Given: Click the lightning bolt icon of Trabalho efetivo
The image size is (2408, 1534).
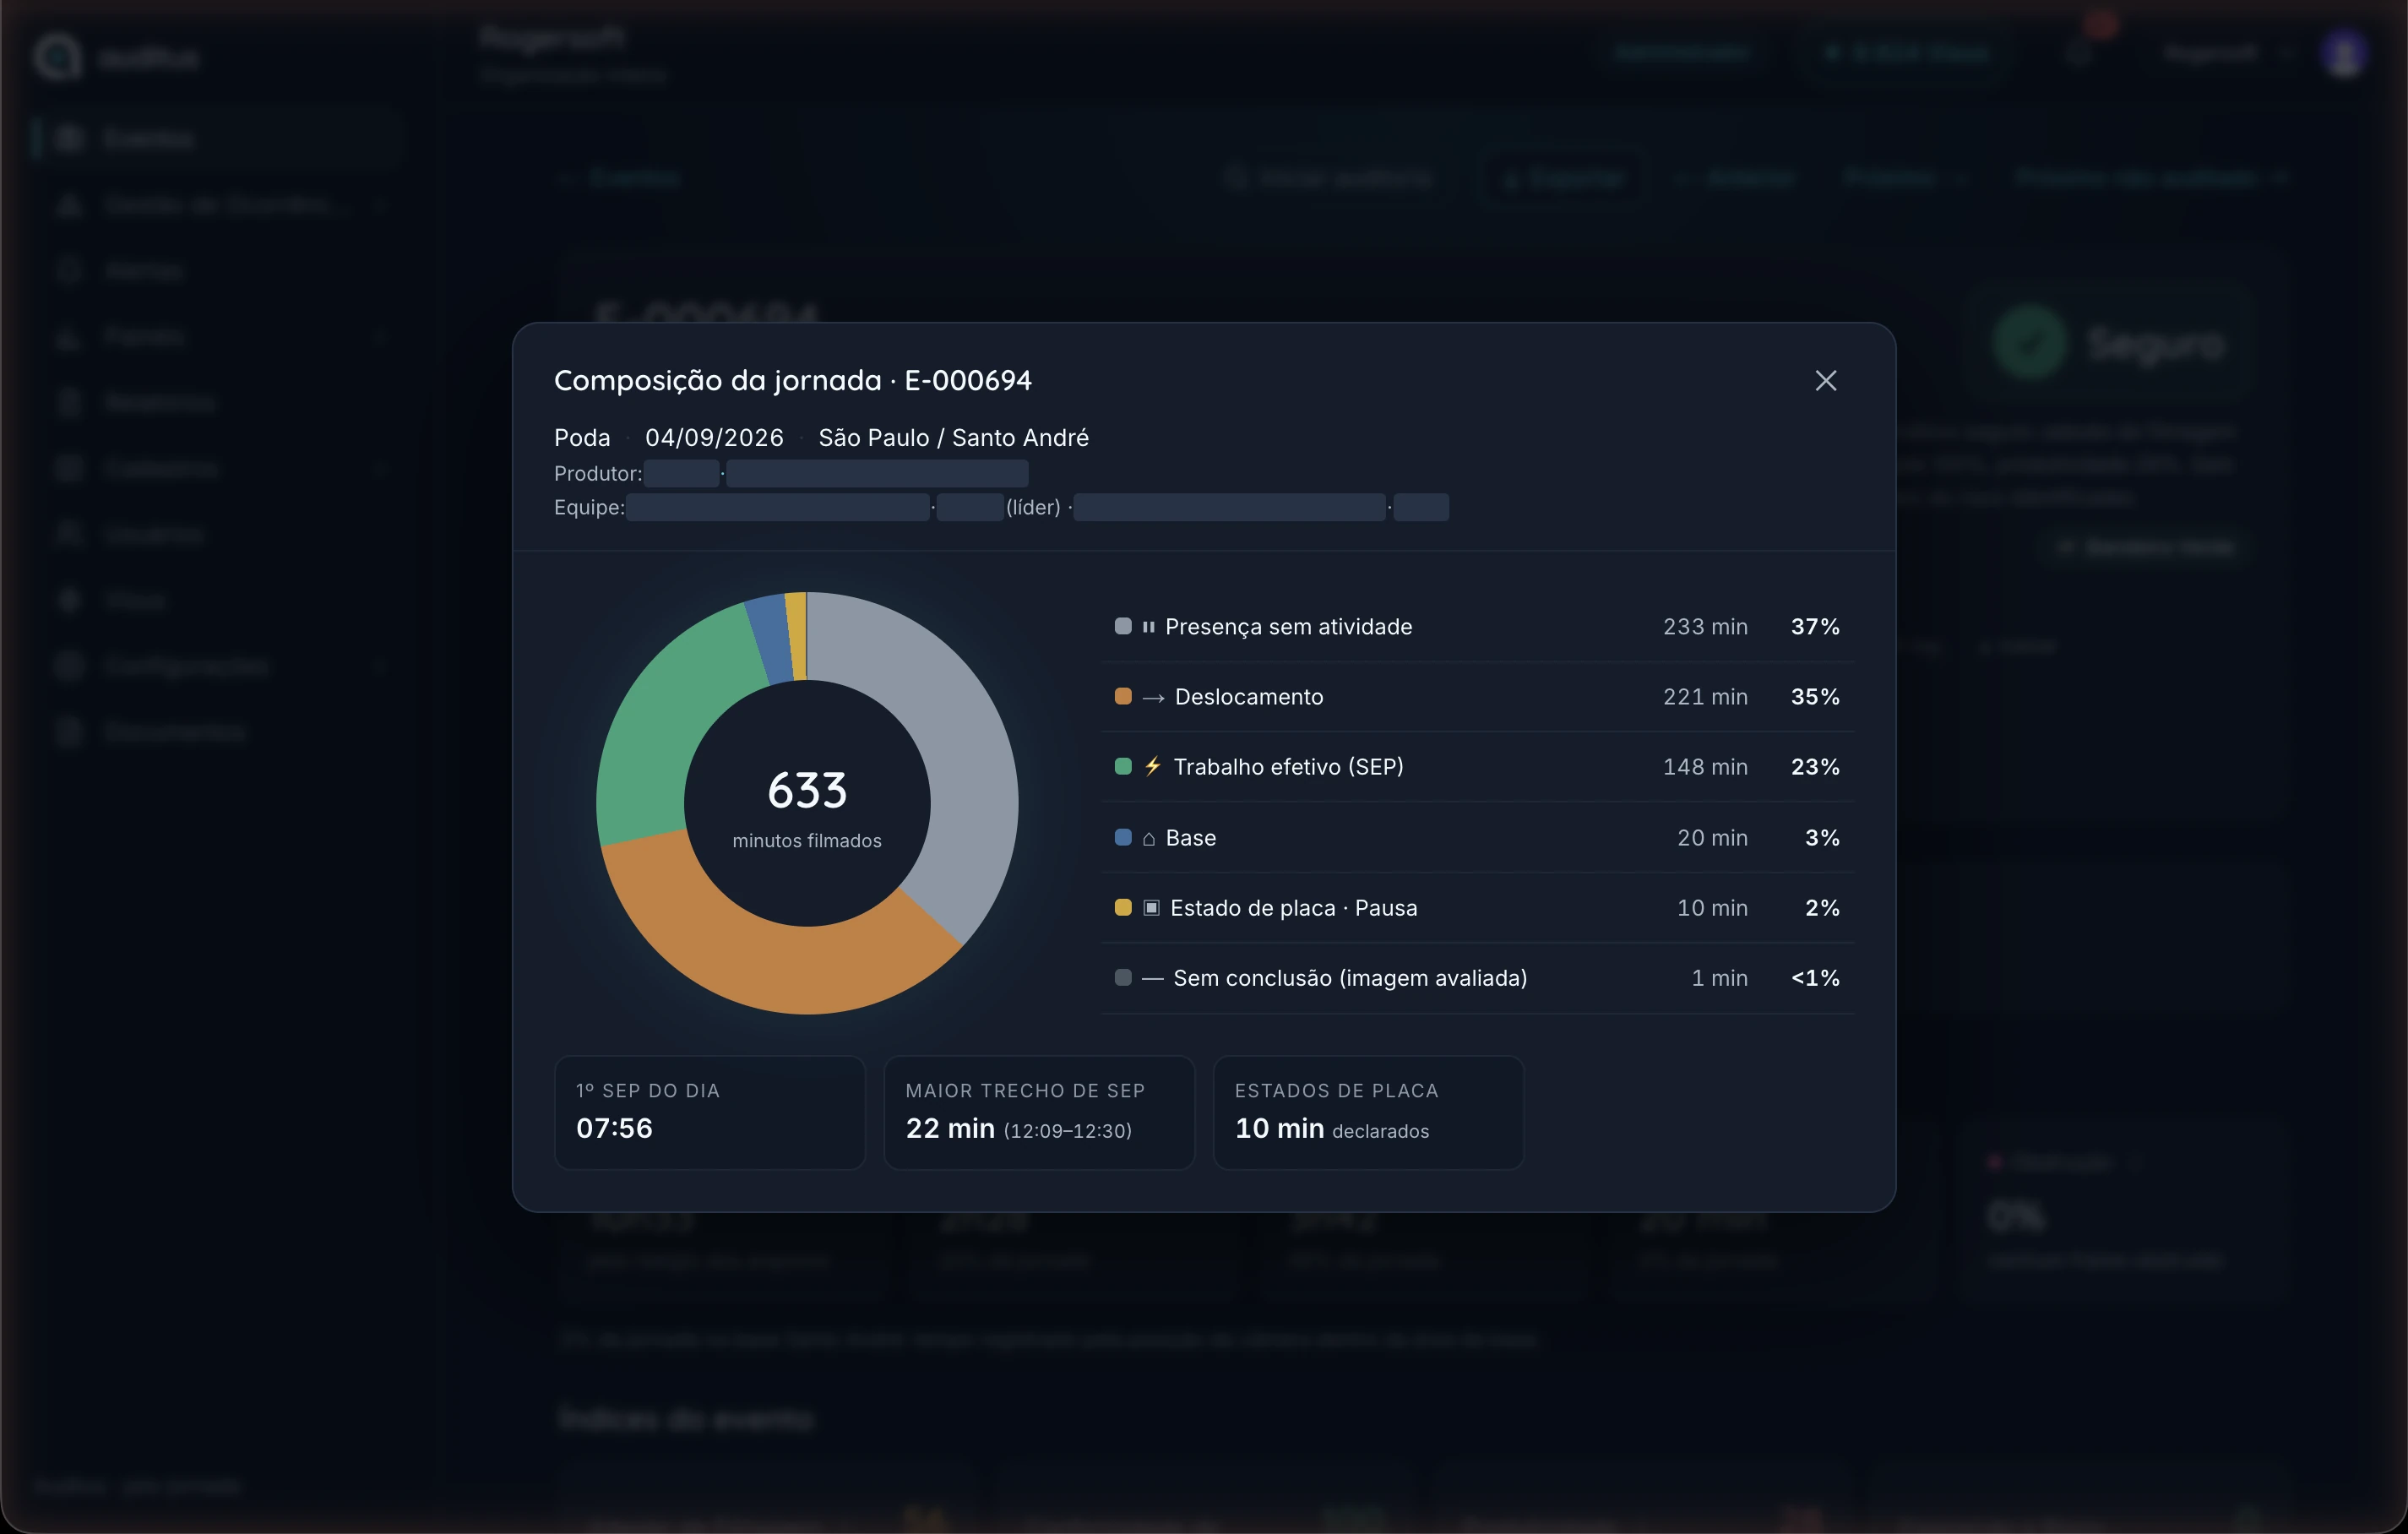Looking at the screenshot, I should point(1152,766).
